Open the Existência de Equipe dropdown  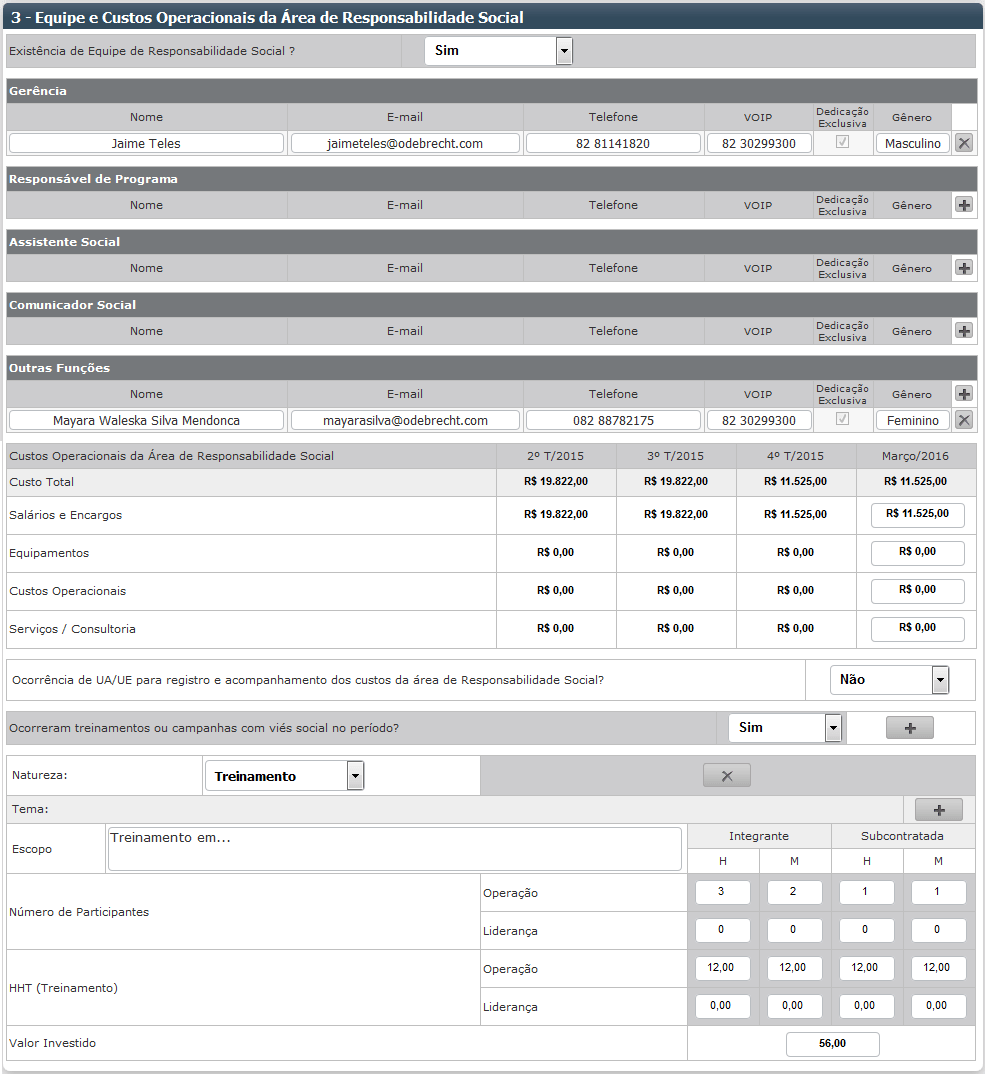pyautogui.click(x=564, y=51)
